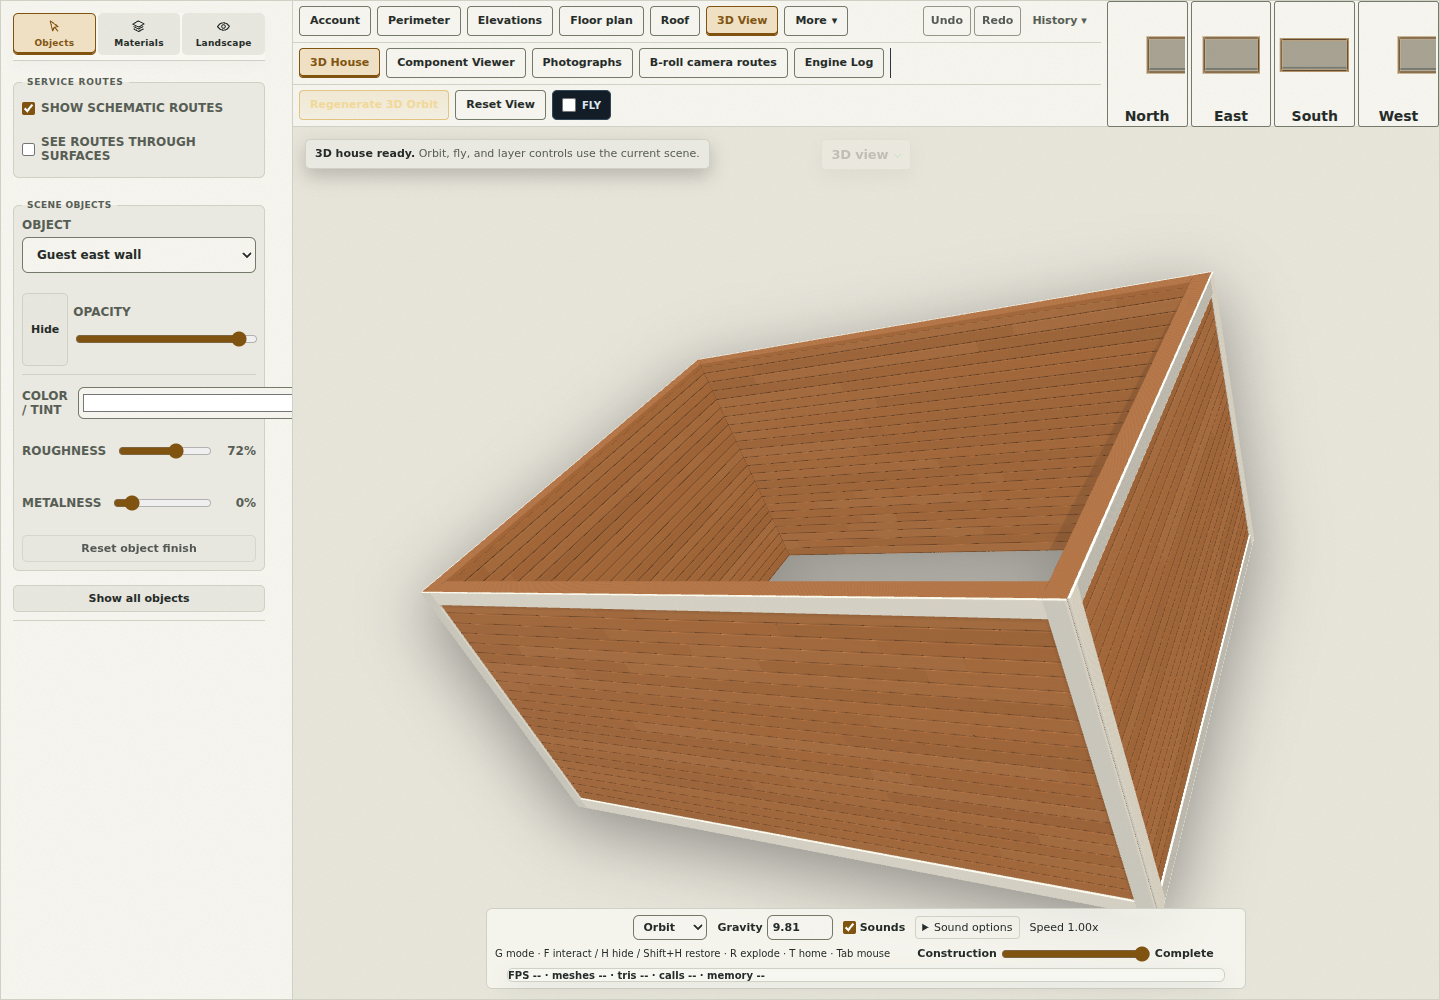
Task: Open the Component Viewer subtab
Action: point(456,63)
